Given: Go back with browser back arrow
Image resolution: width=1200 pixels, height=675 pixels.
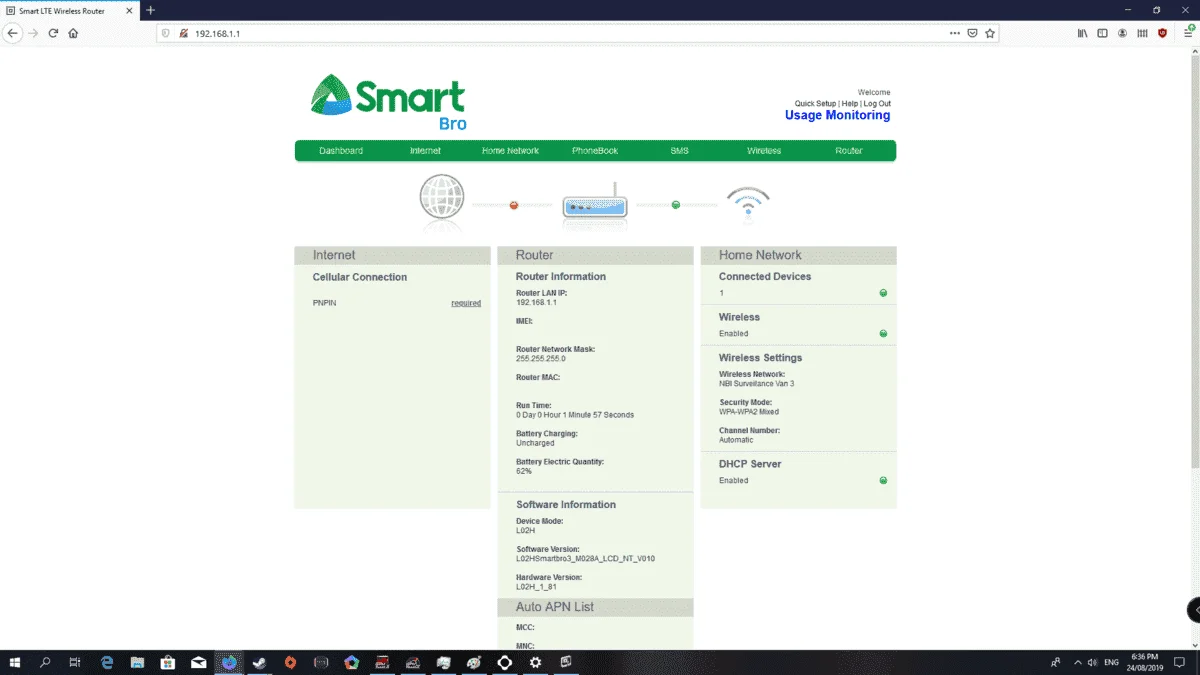Looking at the screenshot, I should (12, 33).
